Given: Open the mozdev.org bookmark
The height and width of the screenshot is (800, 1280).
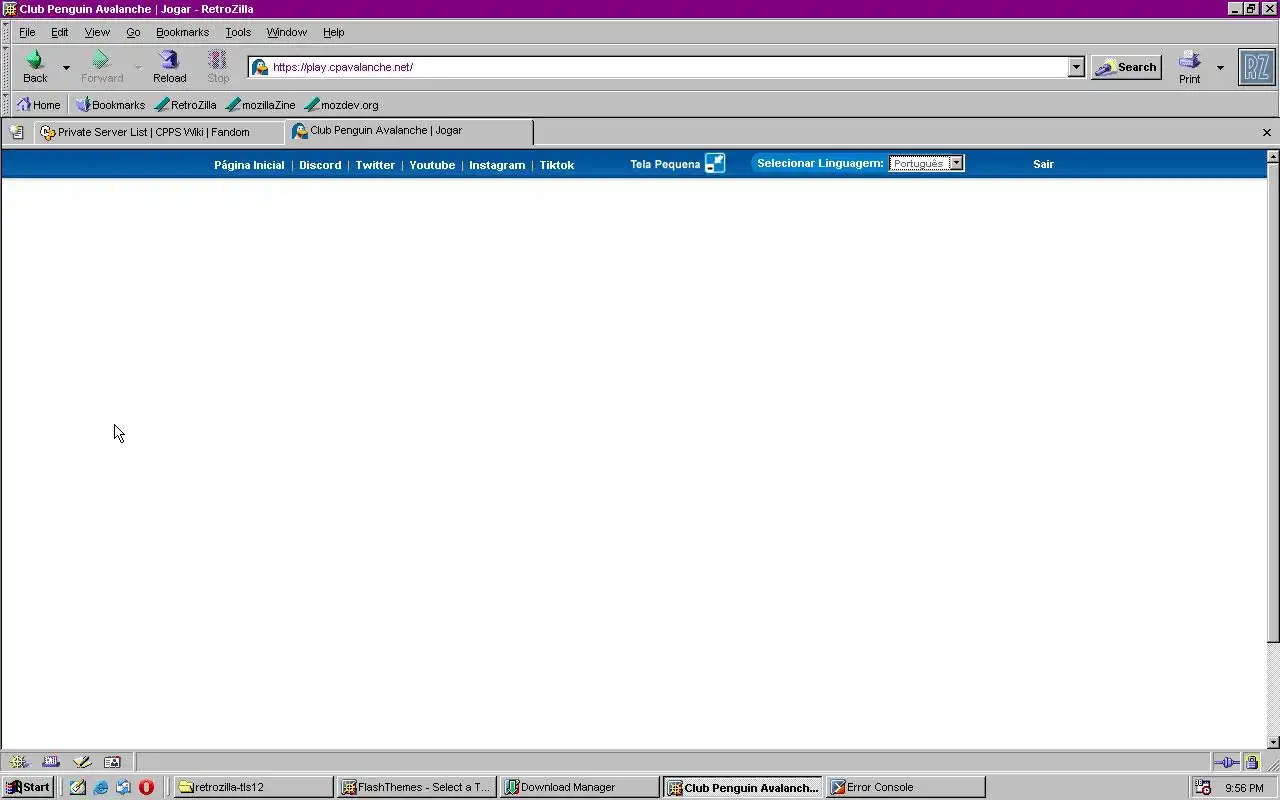Looking at the screenshot, I should click(341, 104).
